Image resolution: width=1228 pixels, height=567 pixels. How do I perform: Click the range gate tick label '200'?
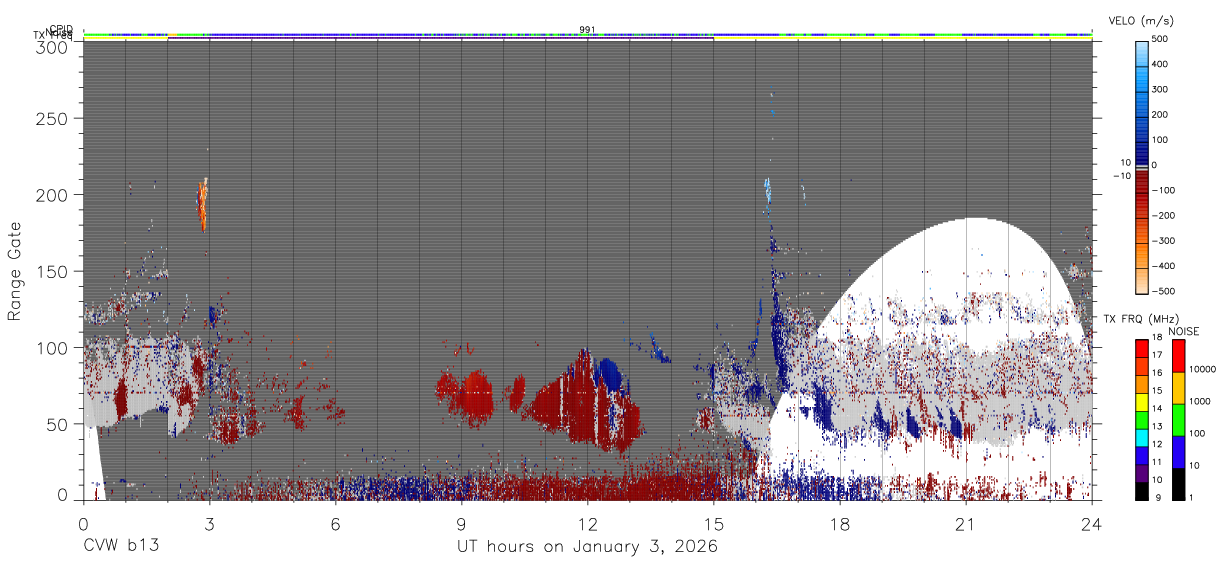pyautogui.click(x=54, y=195)
